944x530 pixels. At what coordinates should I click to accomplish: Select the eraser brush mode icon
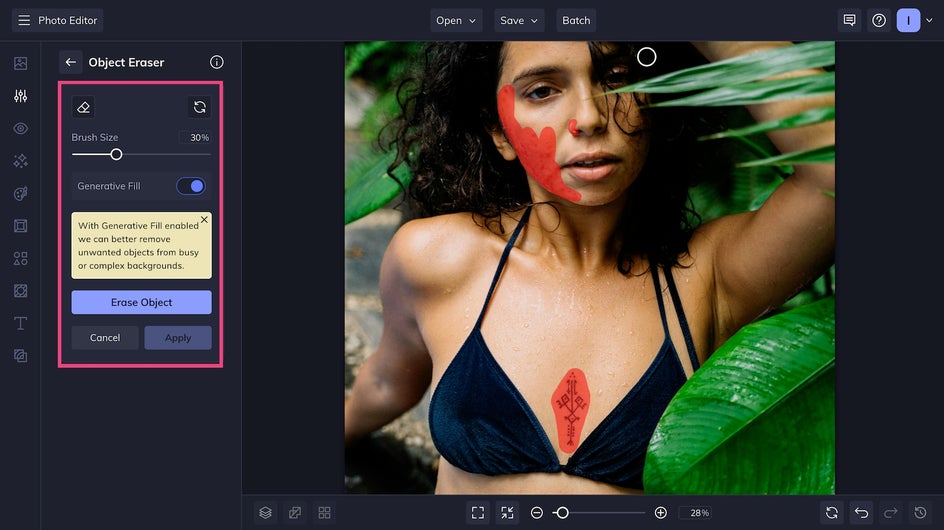coord(83,107)
